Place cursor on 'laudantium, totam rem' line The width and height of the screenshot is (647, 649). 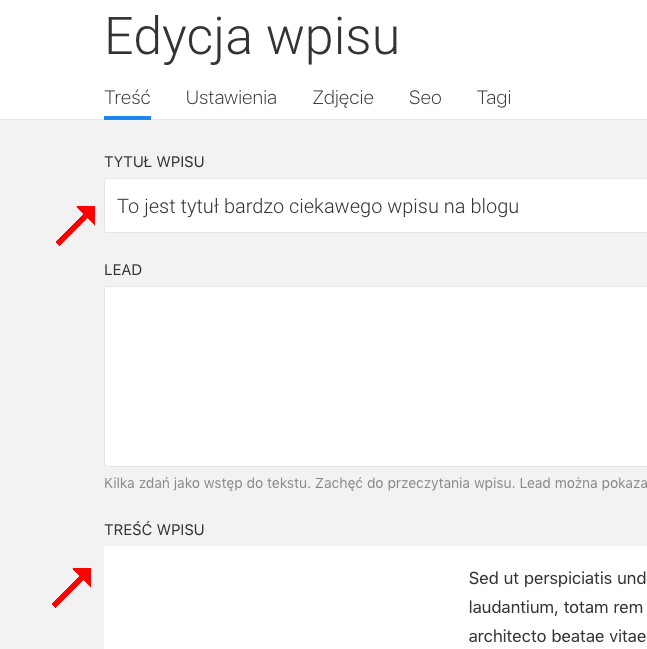(x=556, y=607)
